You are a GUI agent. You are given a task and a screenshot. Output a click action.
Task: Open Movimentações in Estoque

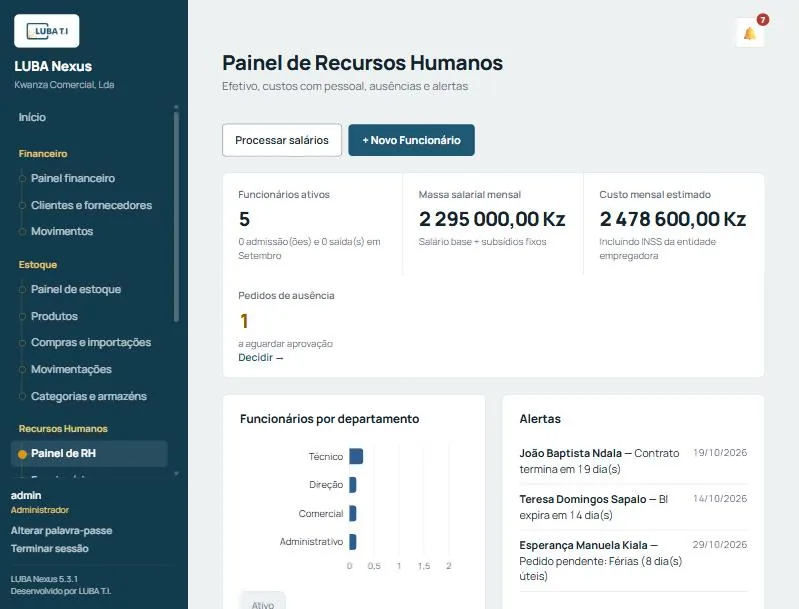pos(71,369)
